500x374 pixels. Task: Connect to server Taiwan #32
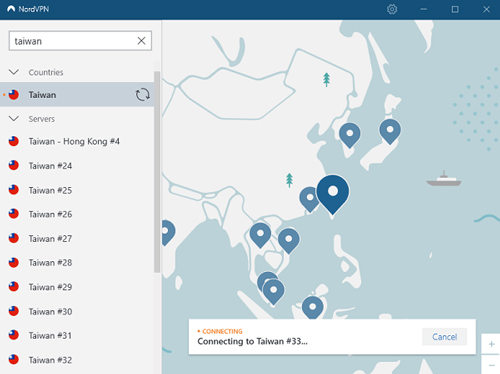[x=77, y=360]
